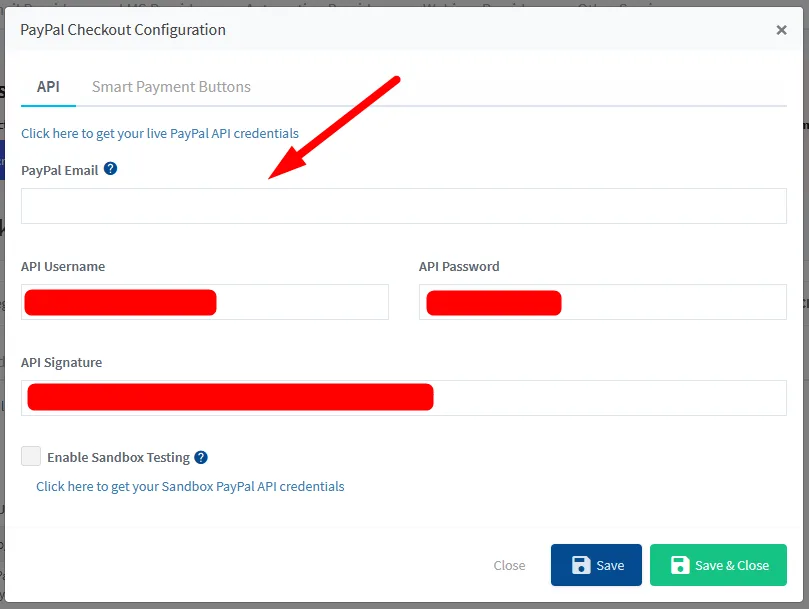Click the Close text button

(509, 565)
